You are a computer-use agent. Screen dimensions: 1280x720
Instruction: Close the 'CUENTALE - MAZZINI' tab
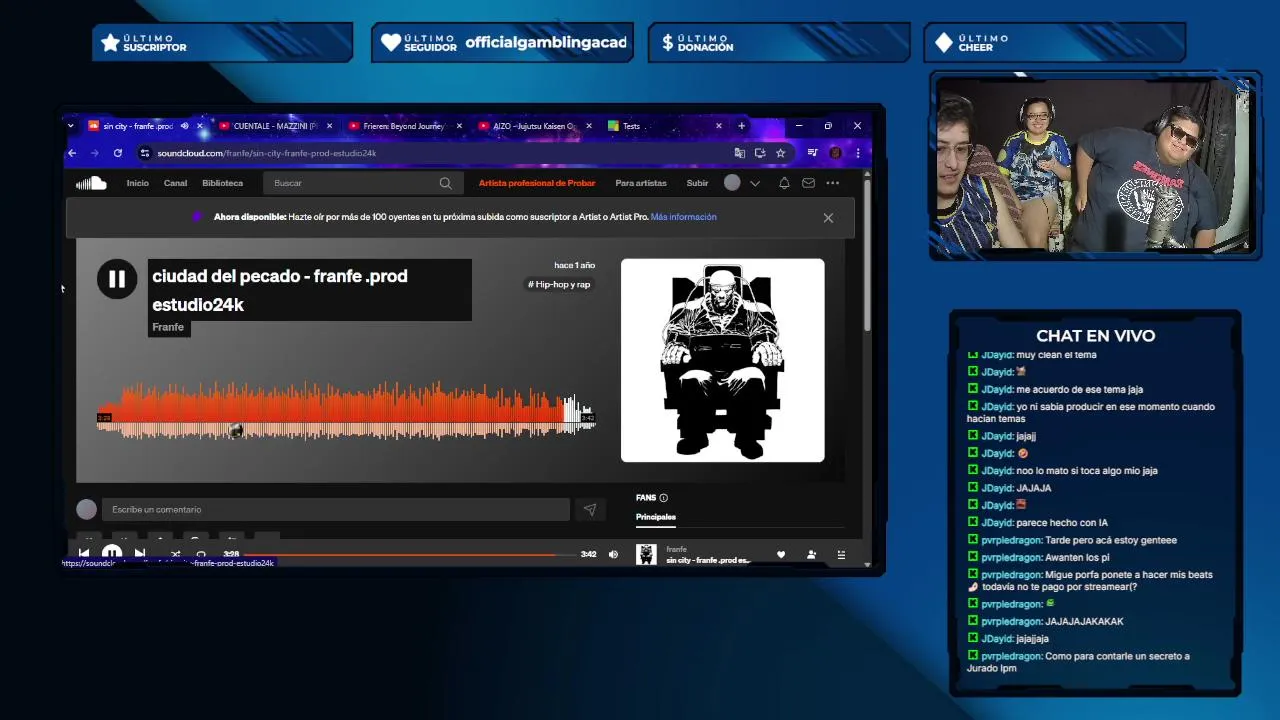pyautogui.click(x=330, y=126)
